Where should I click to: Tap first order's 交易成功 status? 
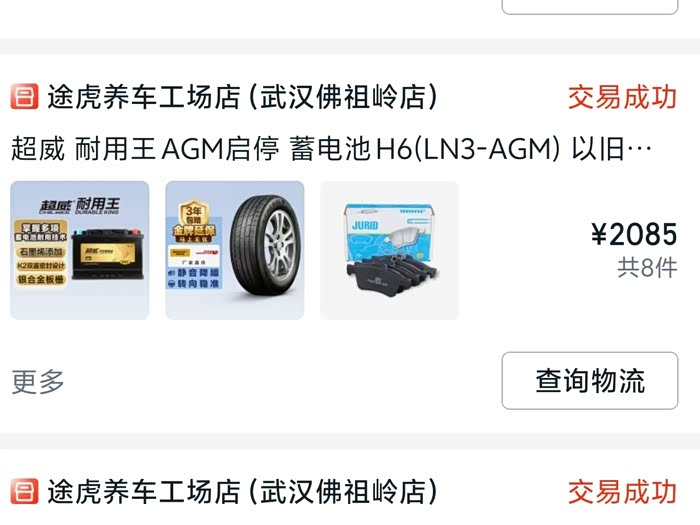coord(622,97)
